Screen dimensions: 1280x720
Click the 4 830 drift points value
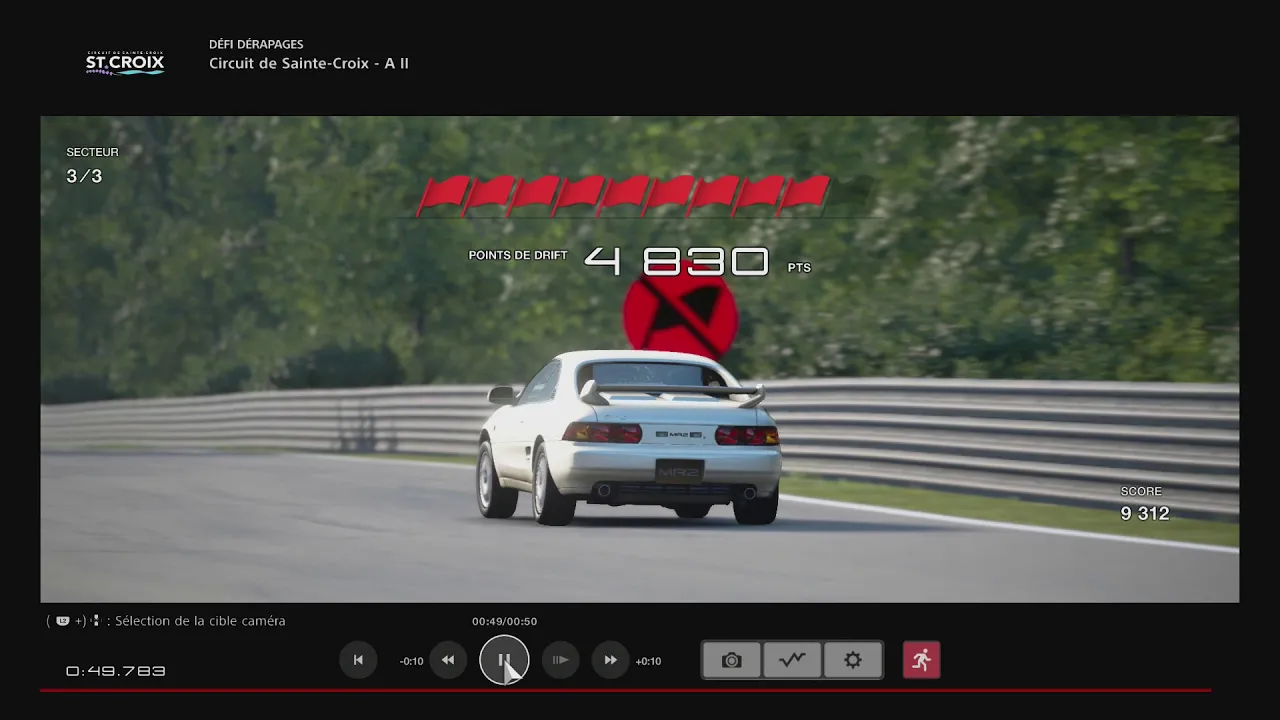[676, 262]
